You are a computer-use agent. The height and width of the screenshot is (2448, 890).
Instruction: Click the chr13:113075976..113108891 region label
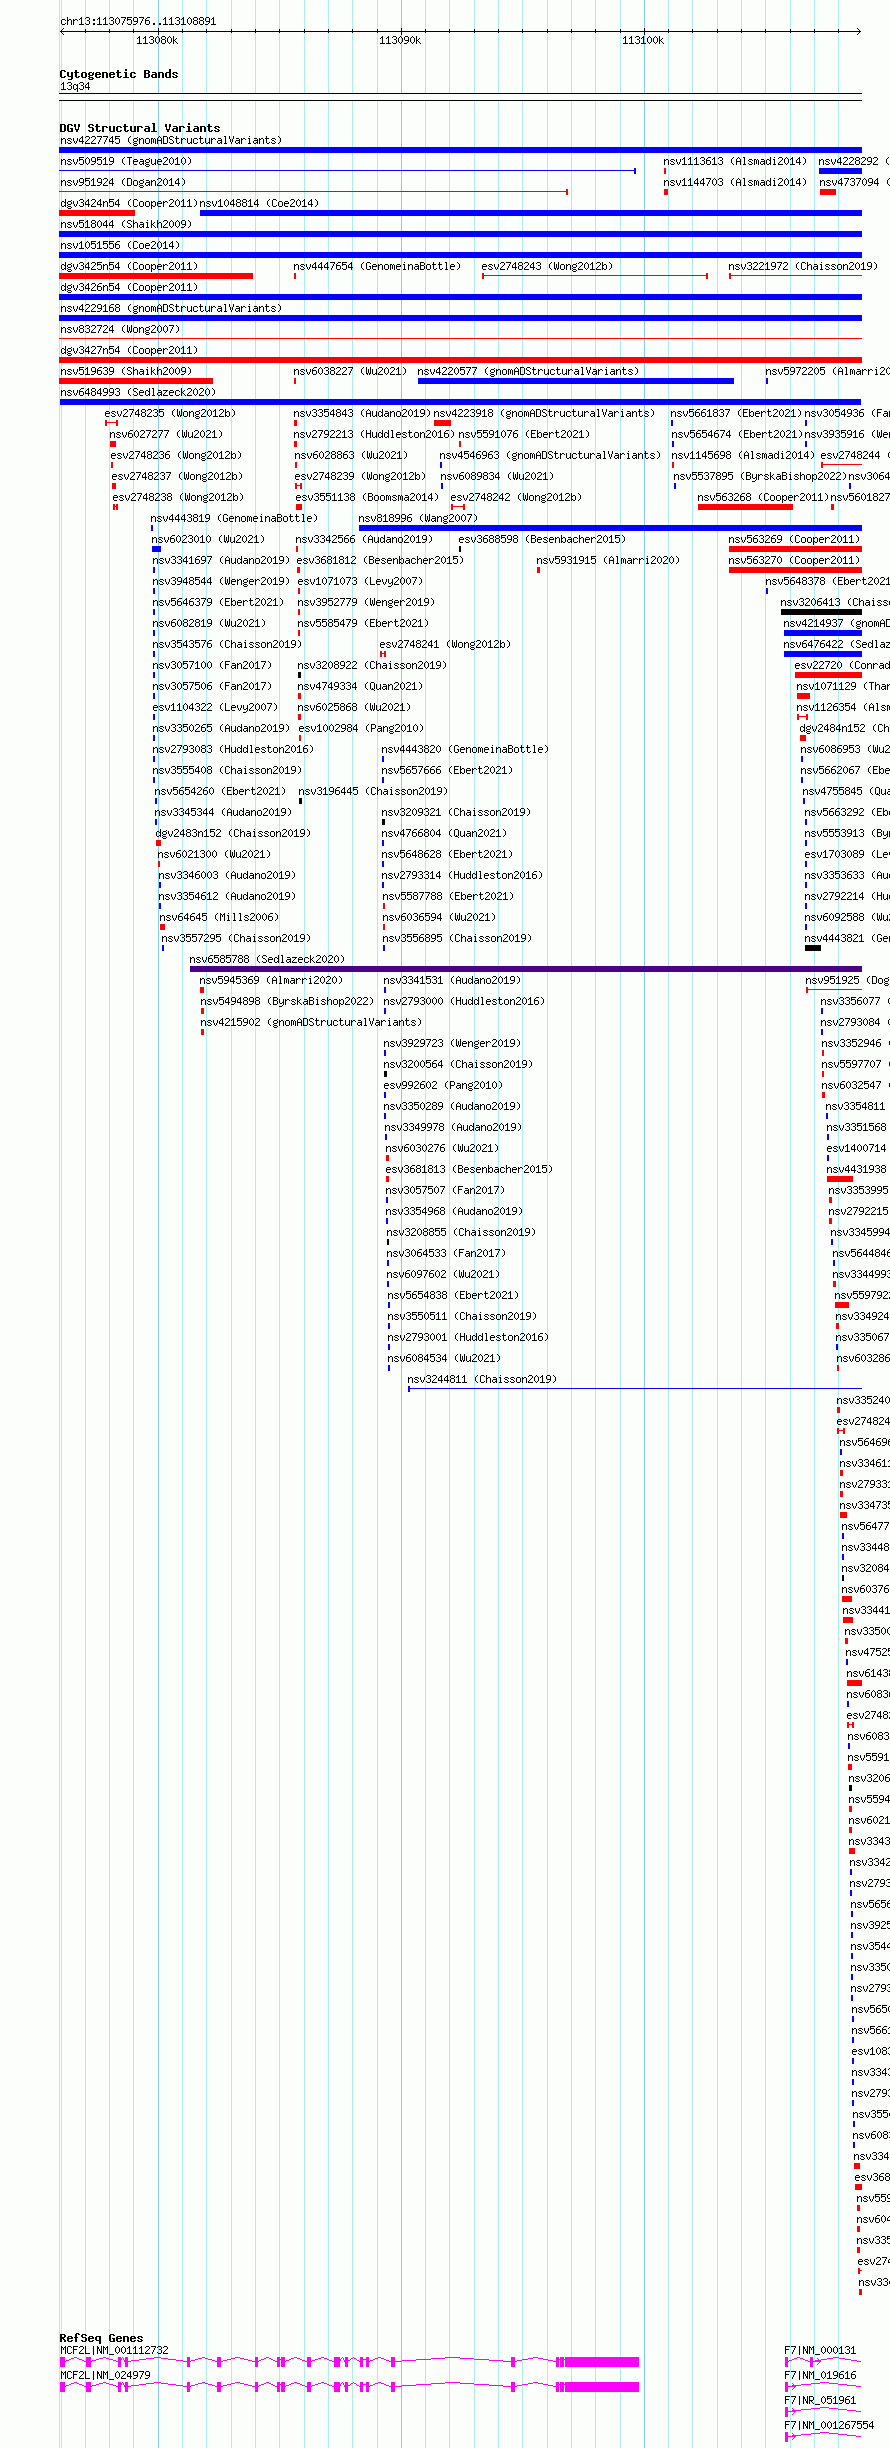[x=138, y=21]
